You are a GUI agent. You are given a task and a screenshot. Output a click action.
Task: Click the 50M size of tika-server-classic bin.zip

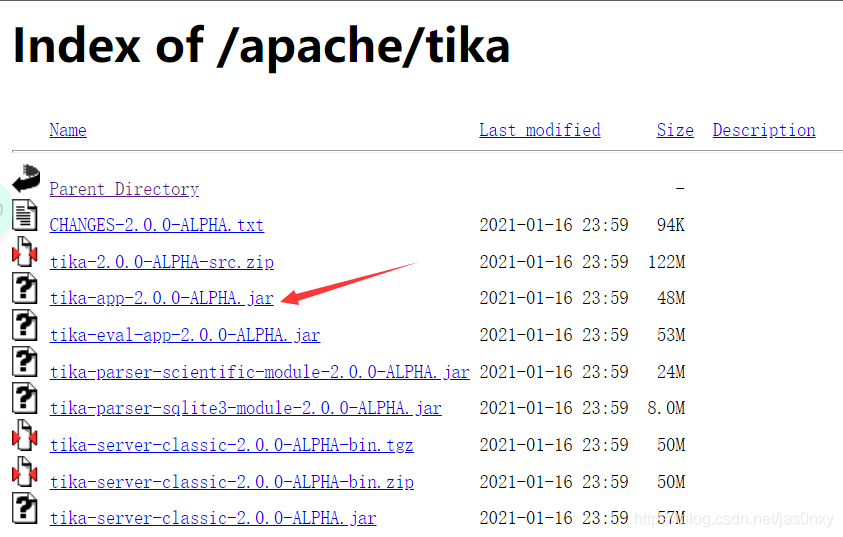[671, 482]
